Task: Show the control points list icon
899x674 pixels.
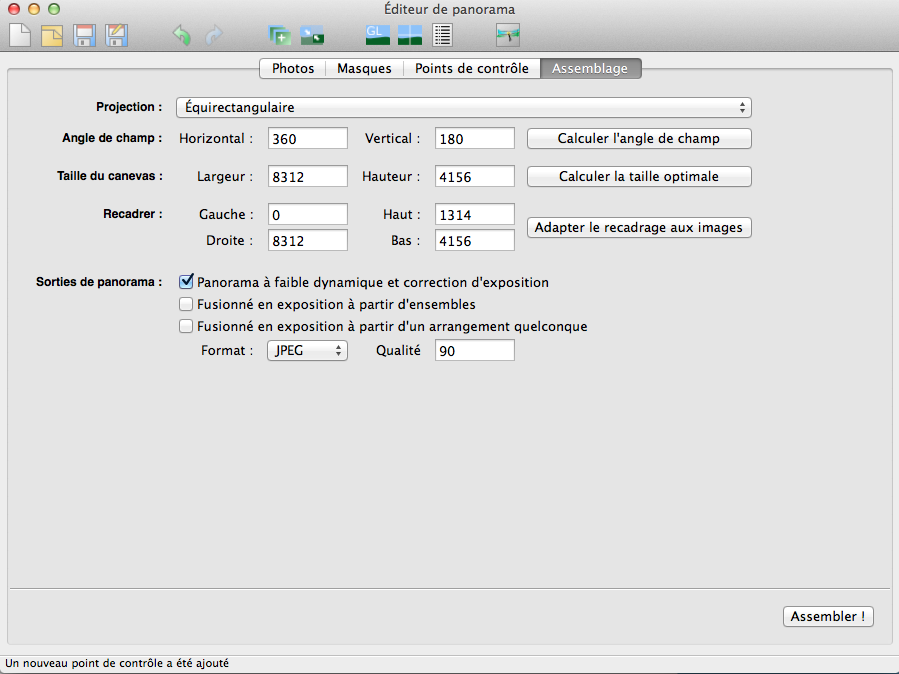Action: click(x=443, y=35)
